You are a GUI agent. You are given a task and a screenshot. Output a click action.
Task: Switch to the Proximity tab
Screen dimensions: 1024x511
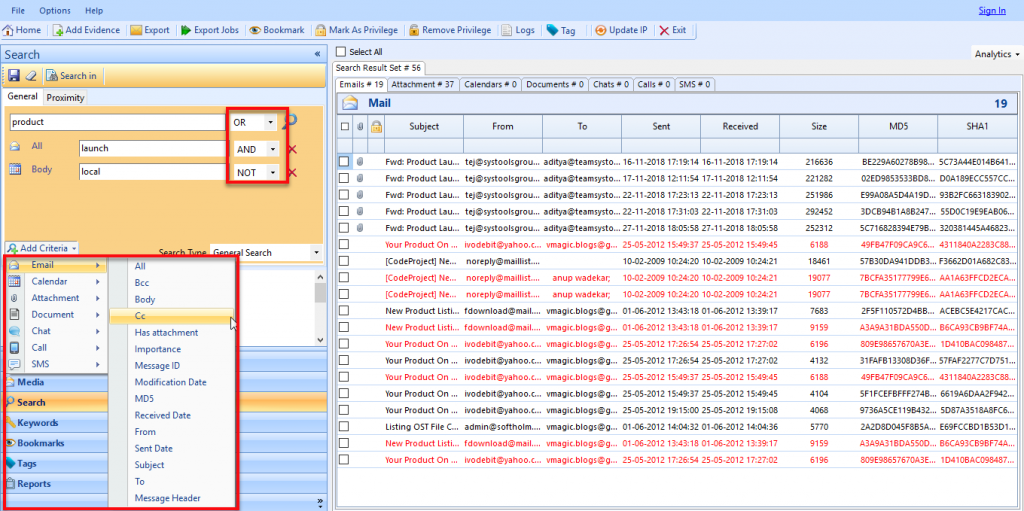point(65,97)
